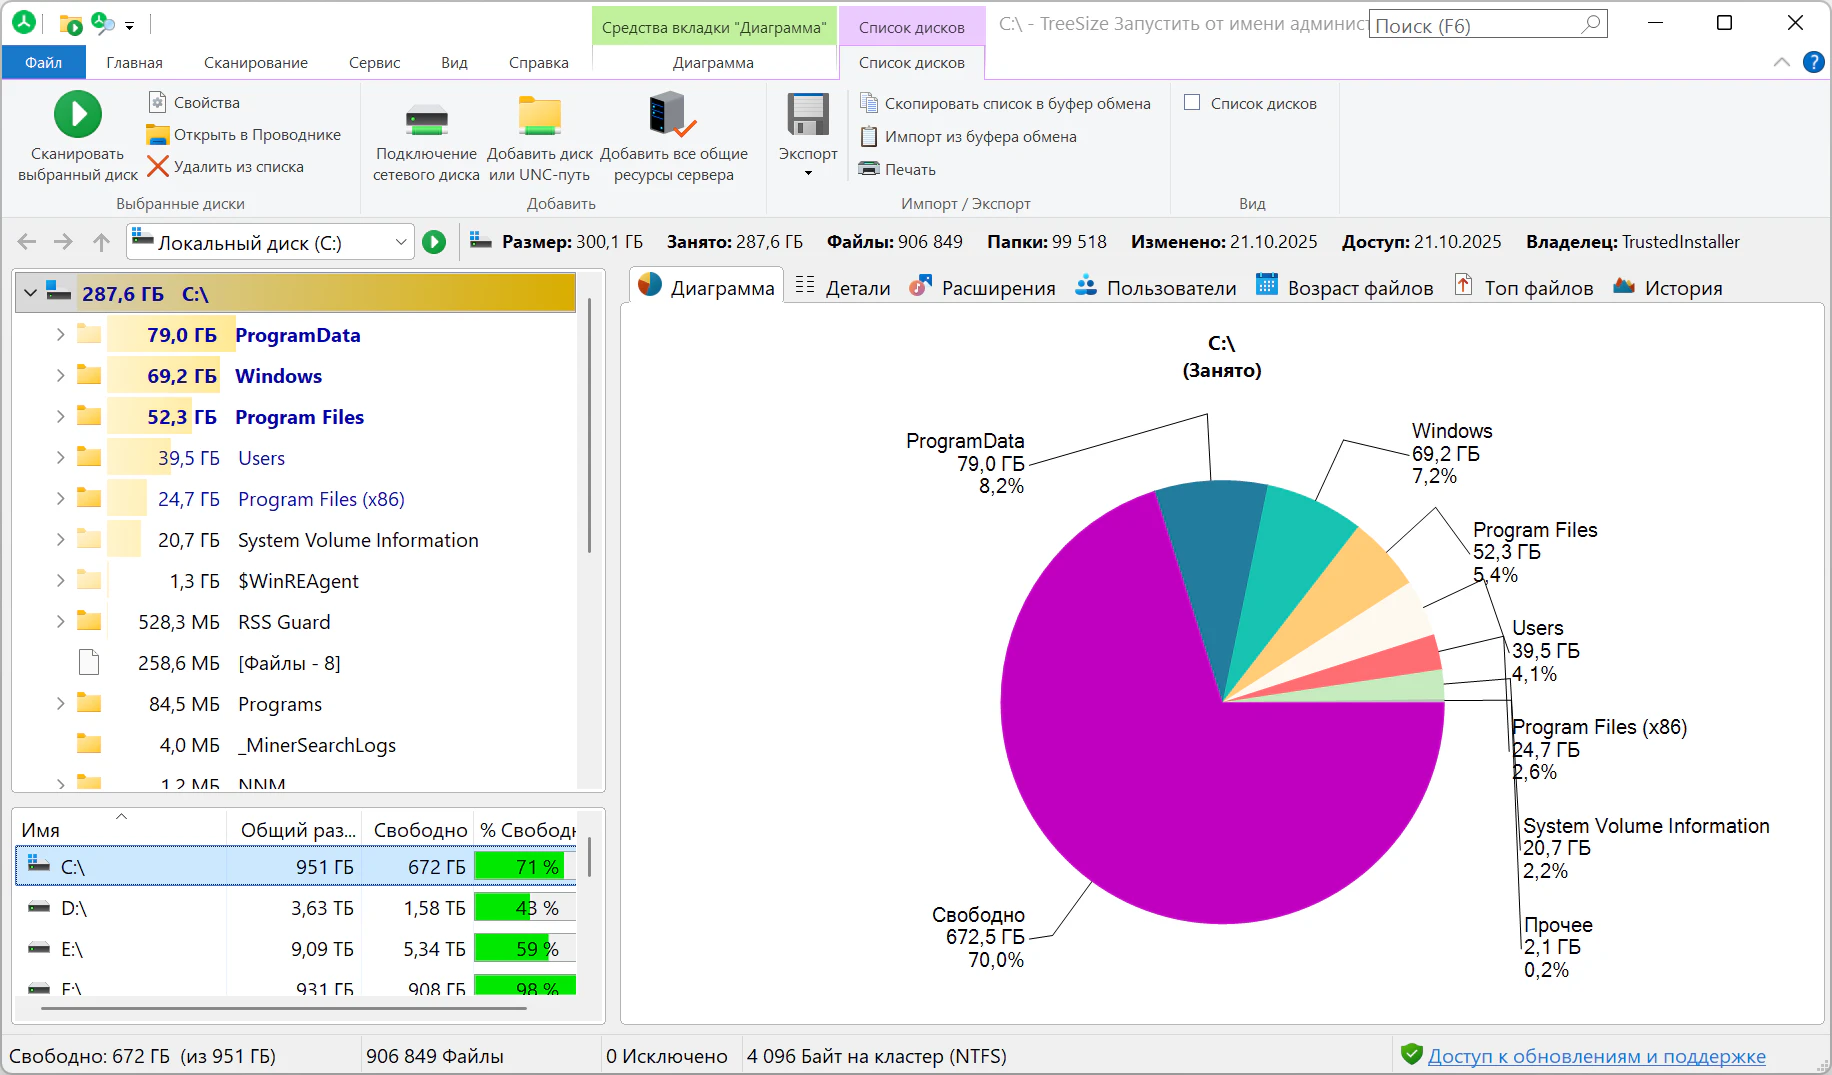Click Добавить все общие ресурсы сервера icon
Image resolution: width=1832 pixels, height=1075 pixels.
pos(672,116)
